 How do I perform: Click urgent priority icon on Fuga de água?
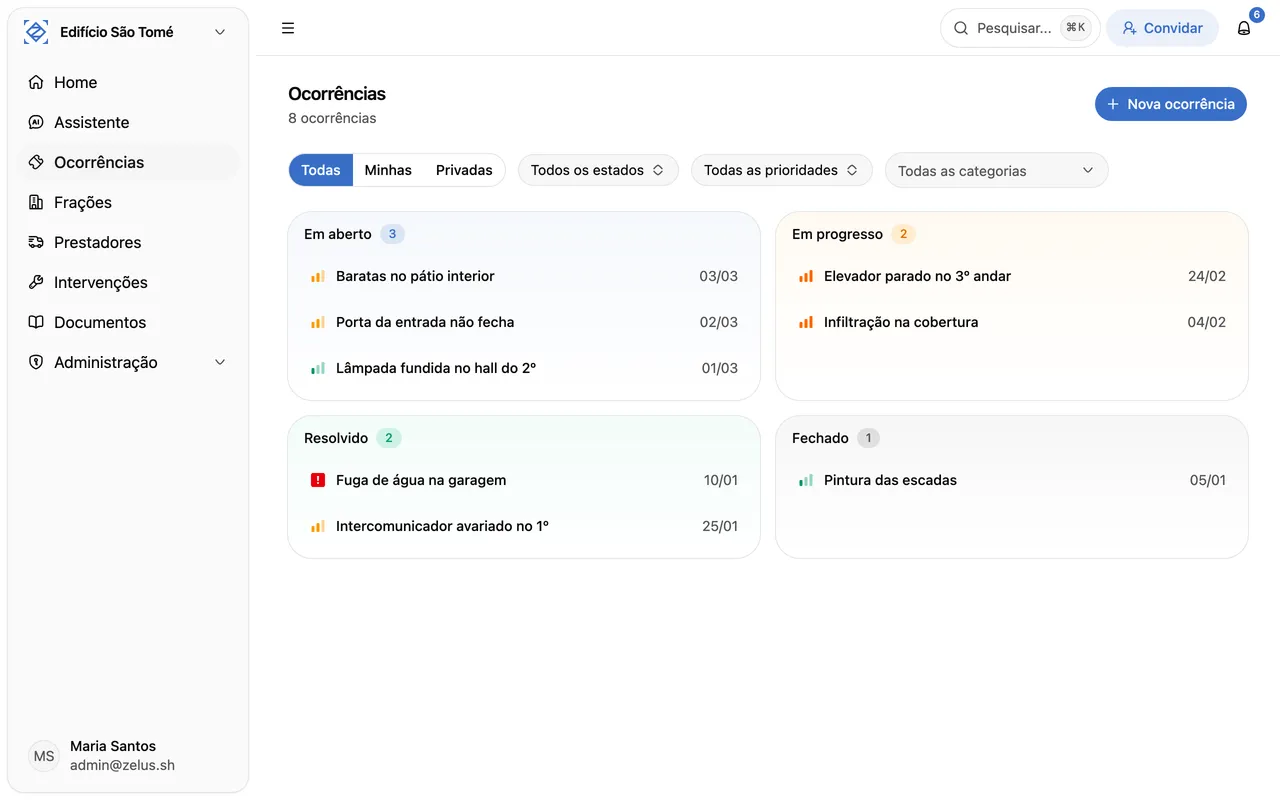coord(318,480)
